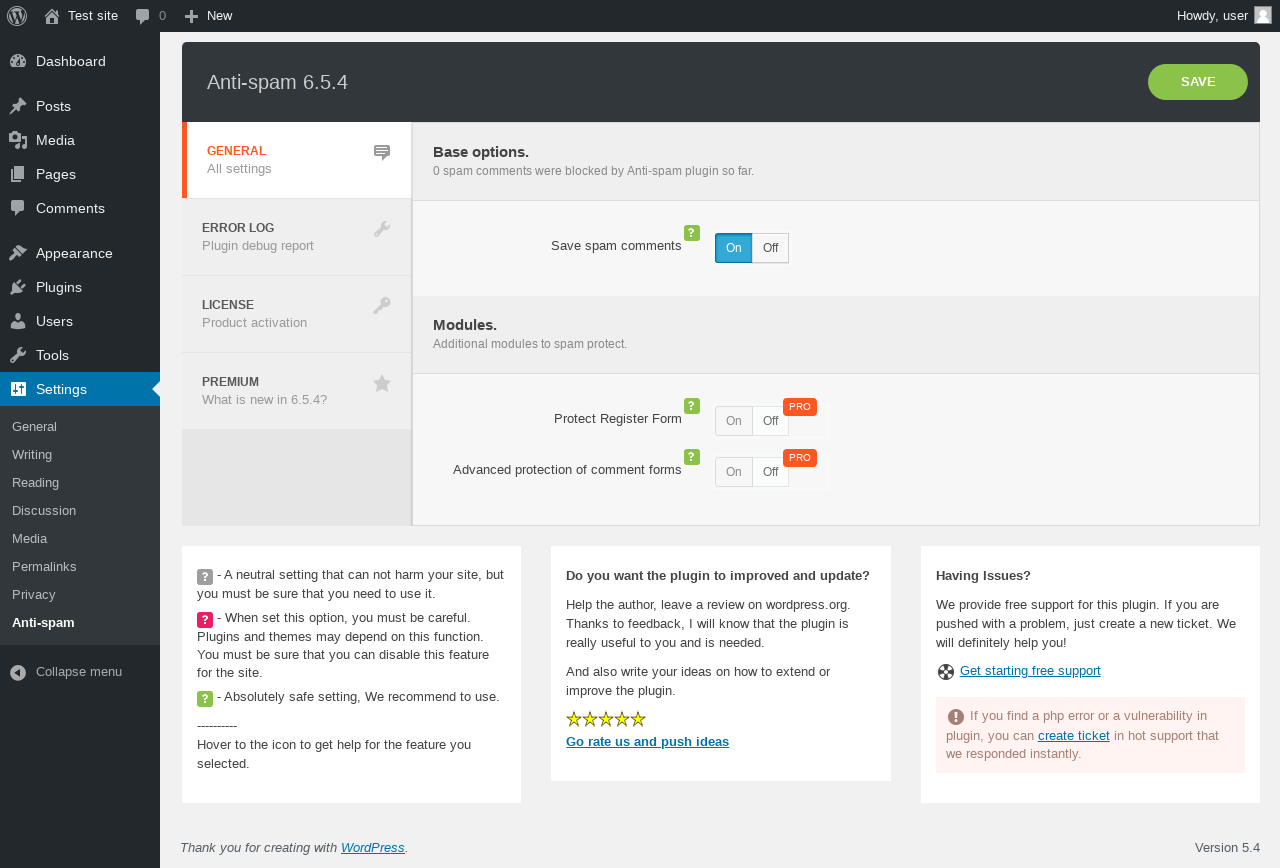Click the WordPress logo icon

click(x=17, y=15)
